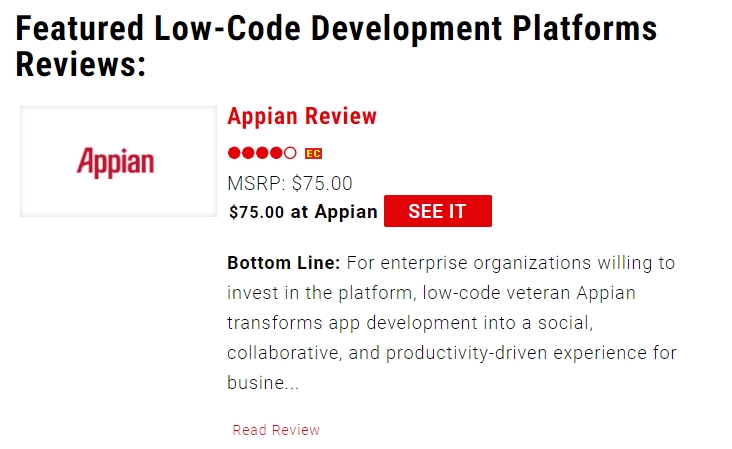Click the empty fifth rating dot
The width and height of the screenshot is (732, 449).
tap(290, 153)
